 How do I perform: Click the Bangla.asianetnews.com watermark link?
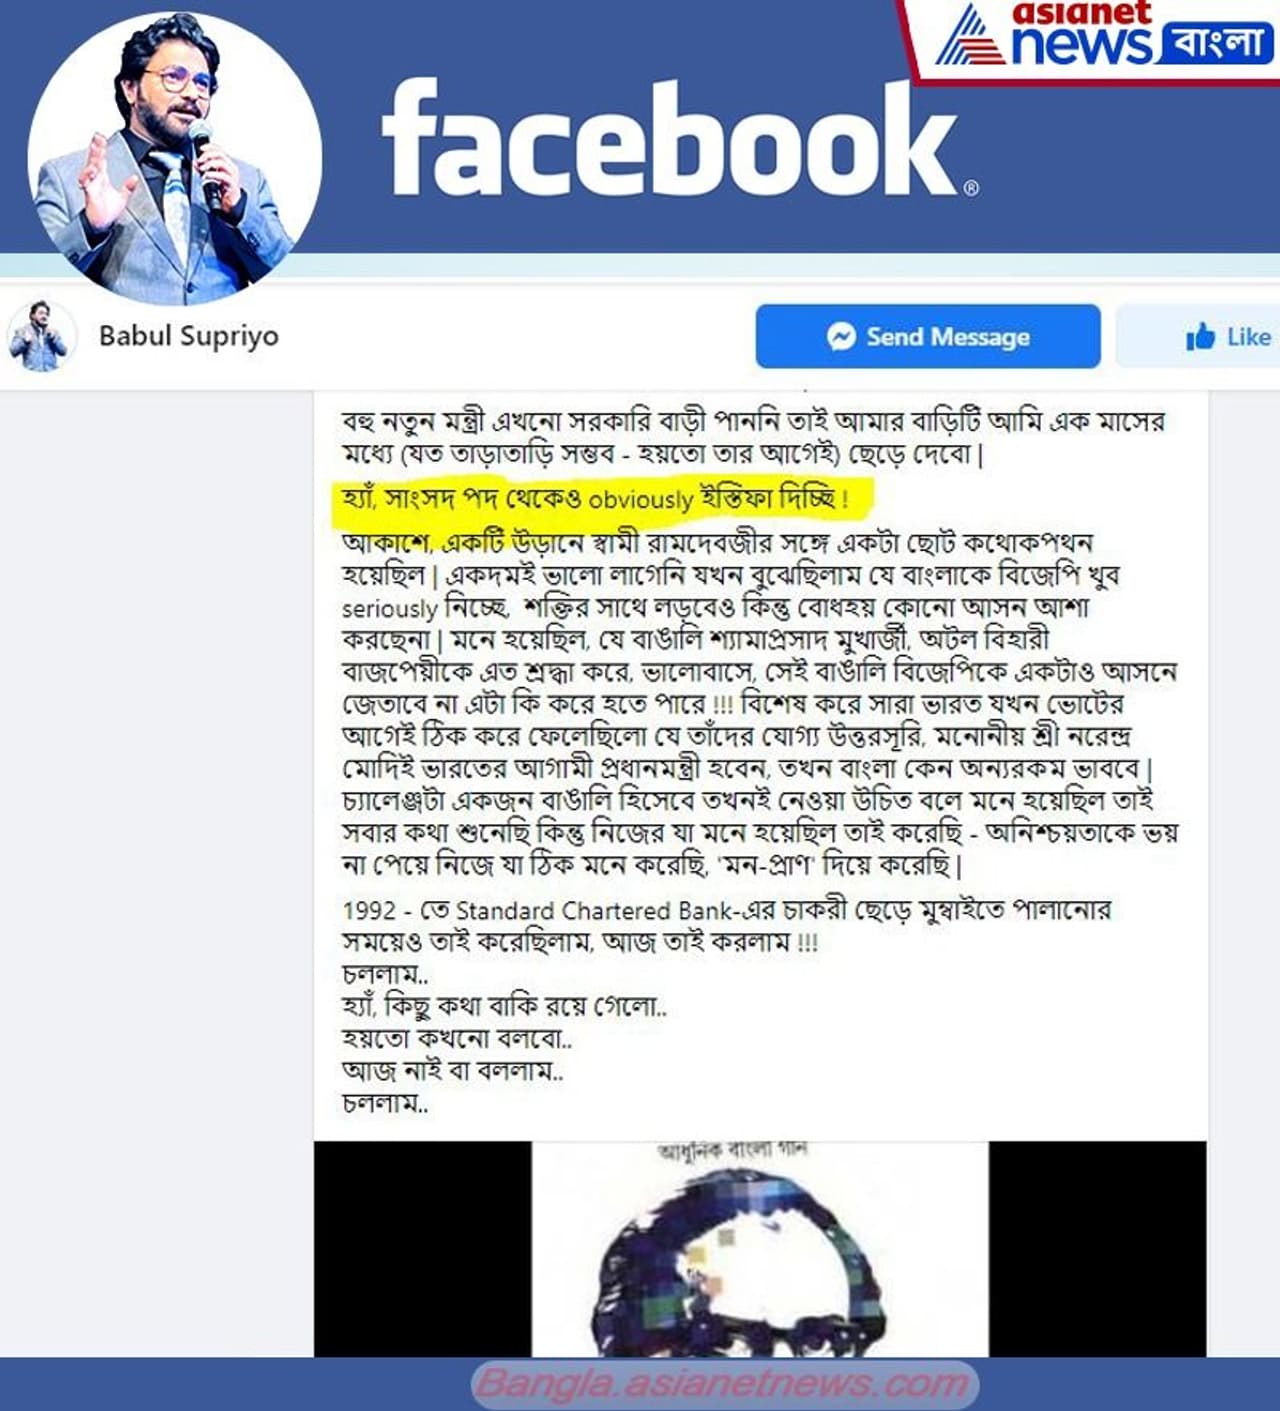click(x=724, y=1384)
